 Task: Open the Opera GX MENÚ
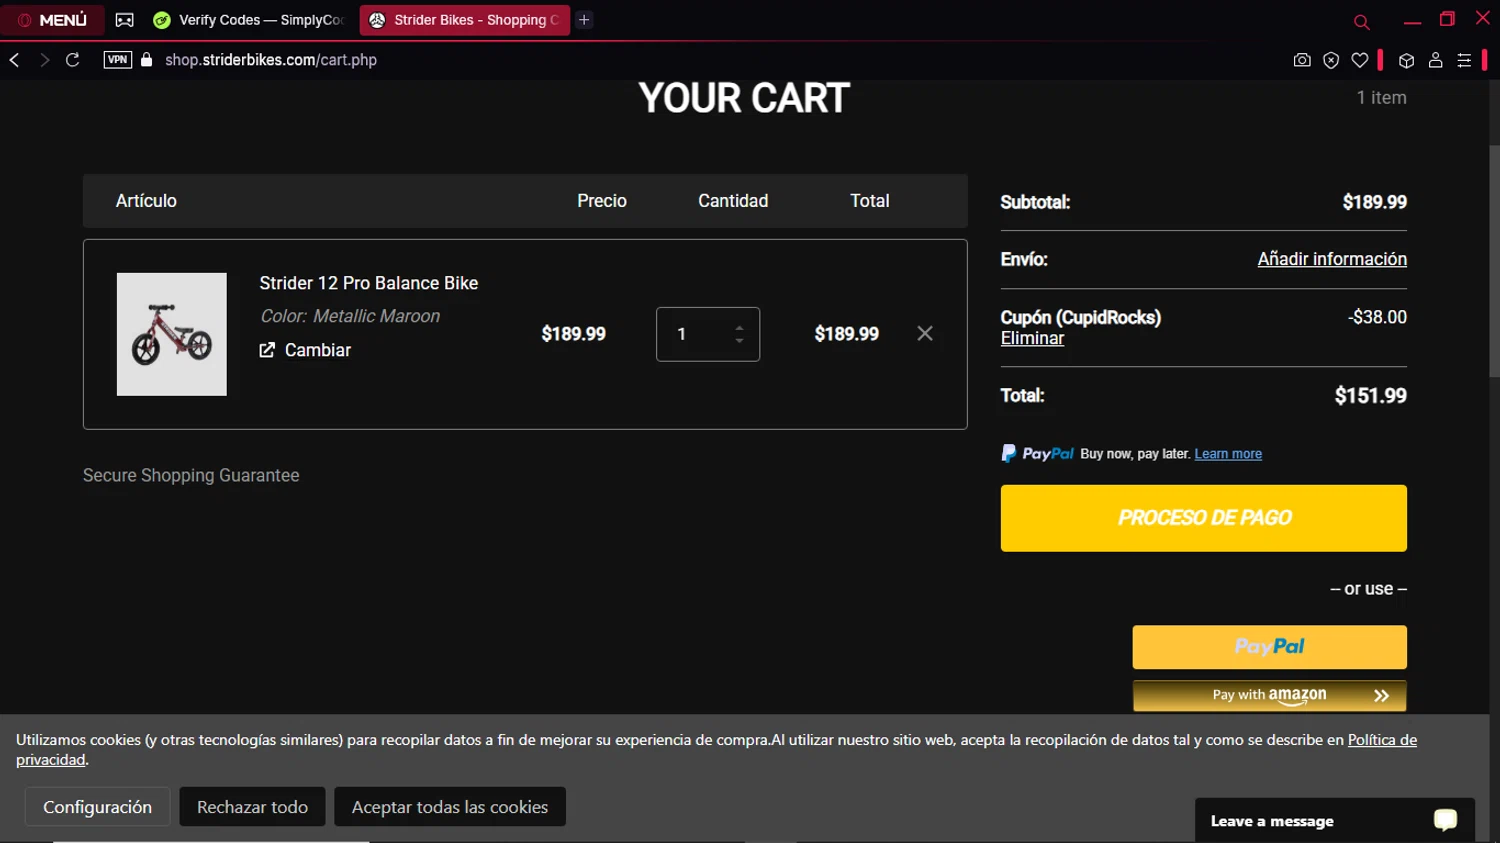point(52,20)
